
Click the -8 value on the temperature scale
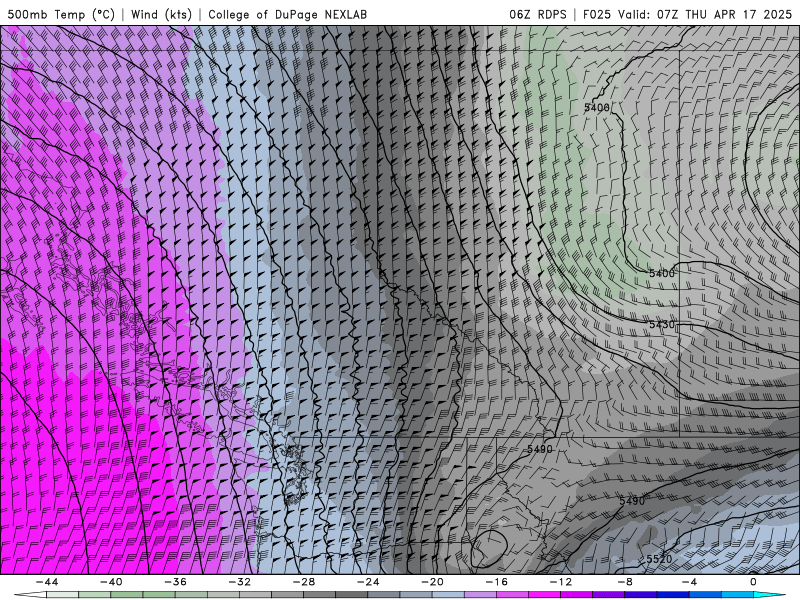click(x=626, y=582)
